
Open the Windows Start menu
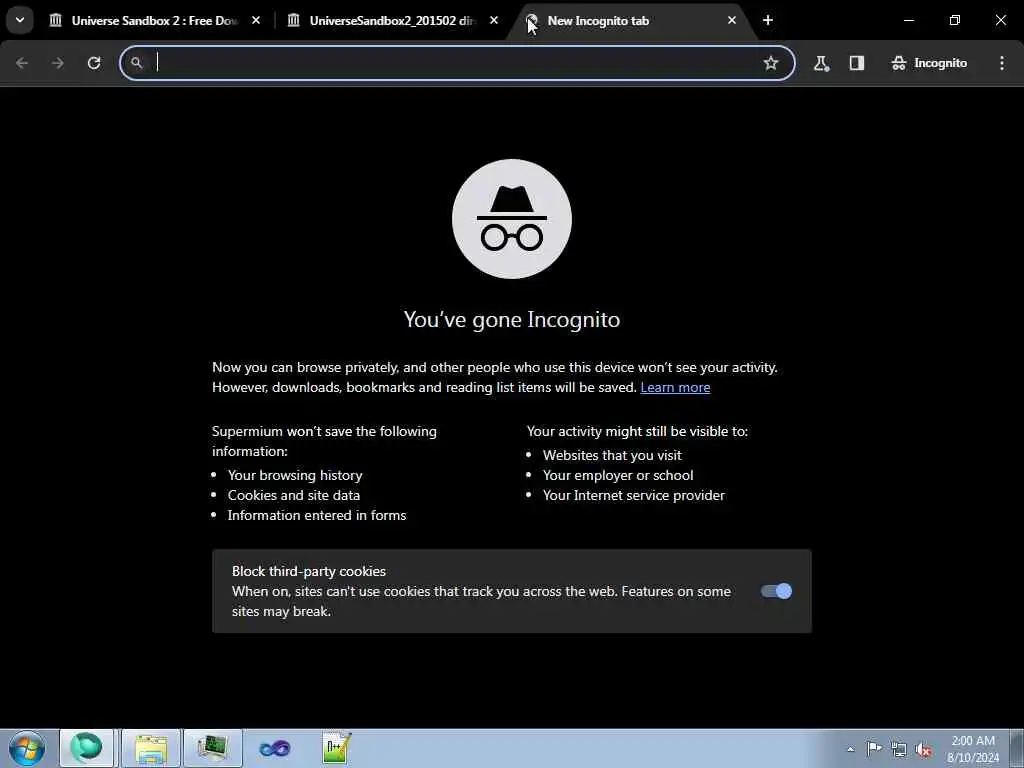[27, 748]
